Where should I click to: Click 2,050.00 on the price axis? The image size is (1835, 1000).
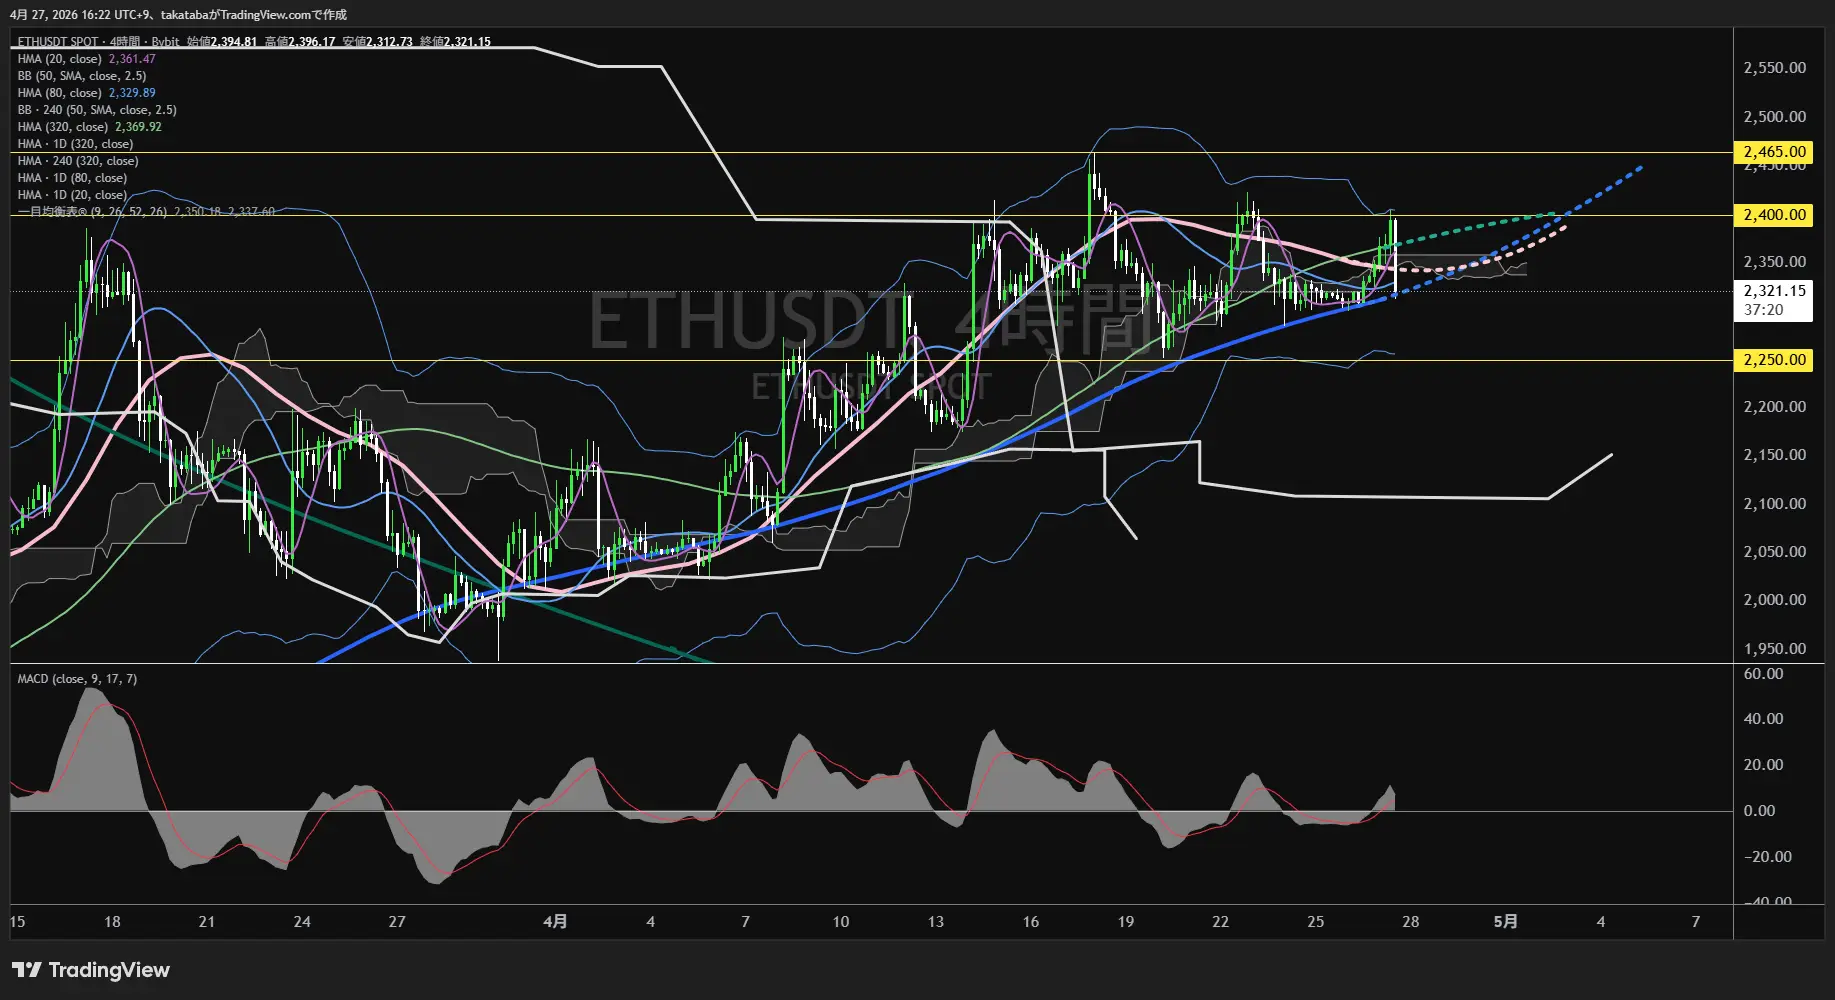pos(1774,552)
